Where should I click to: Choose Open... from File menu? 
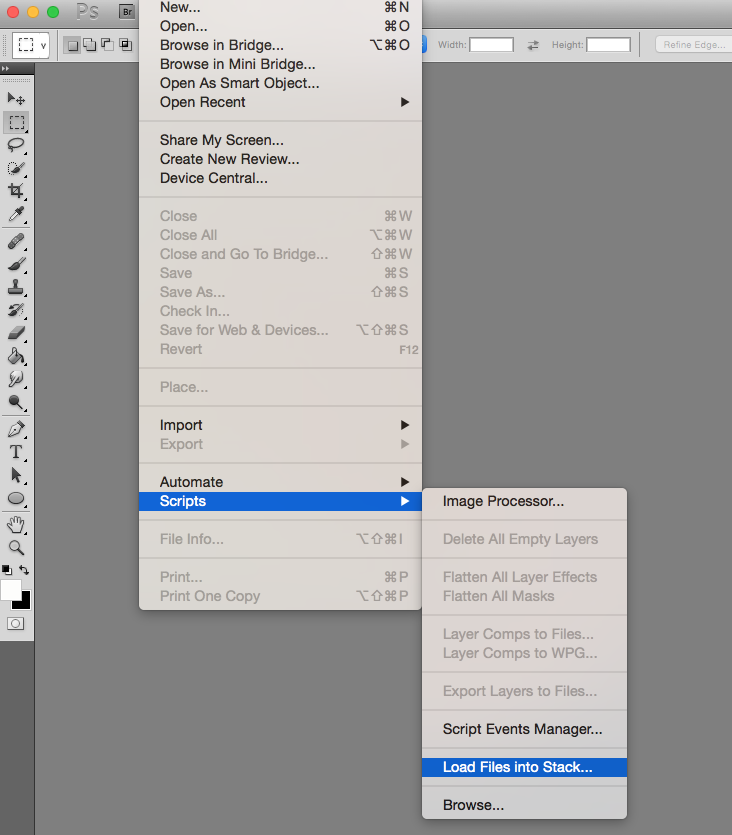(280, 26)
